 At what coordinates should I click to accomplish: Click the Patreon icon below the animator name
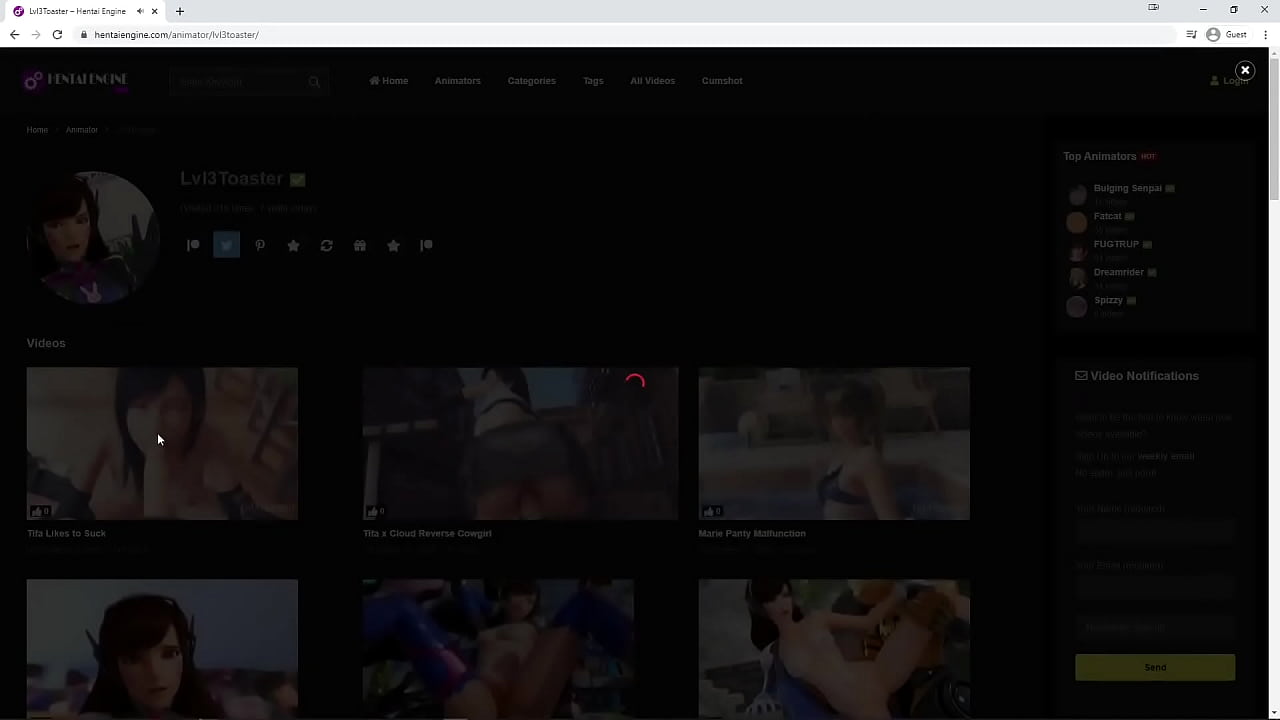tap(193, 245)
